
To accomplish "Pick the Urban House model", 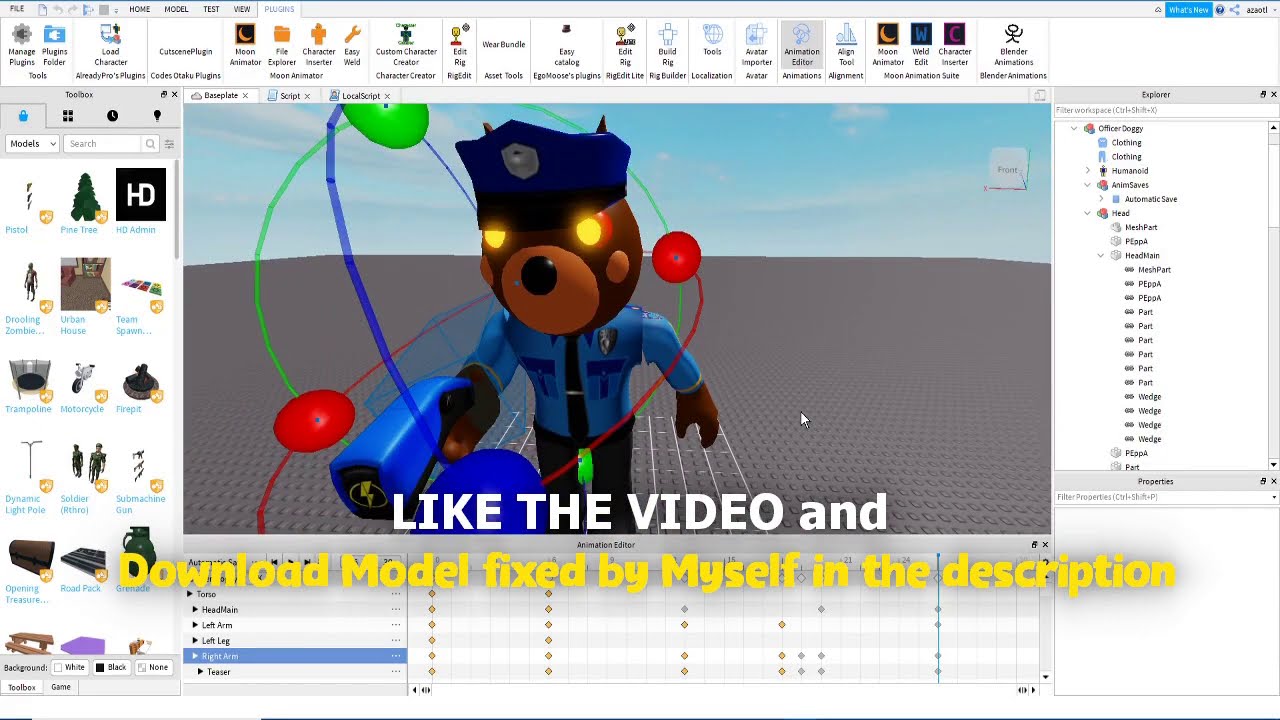I will (85, 296).
